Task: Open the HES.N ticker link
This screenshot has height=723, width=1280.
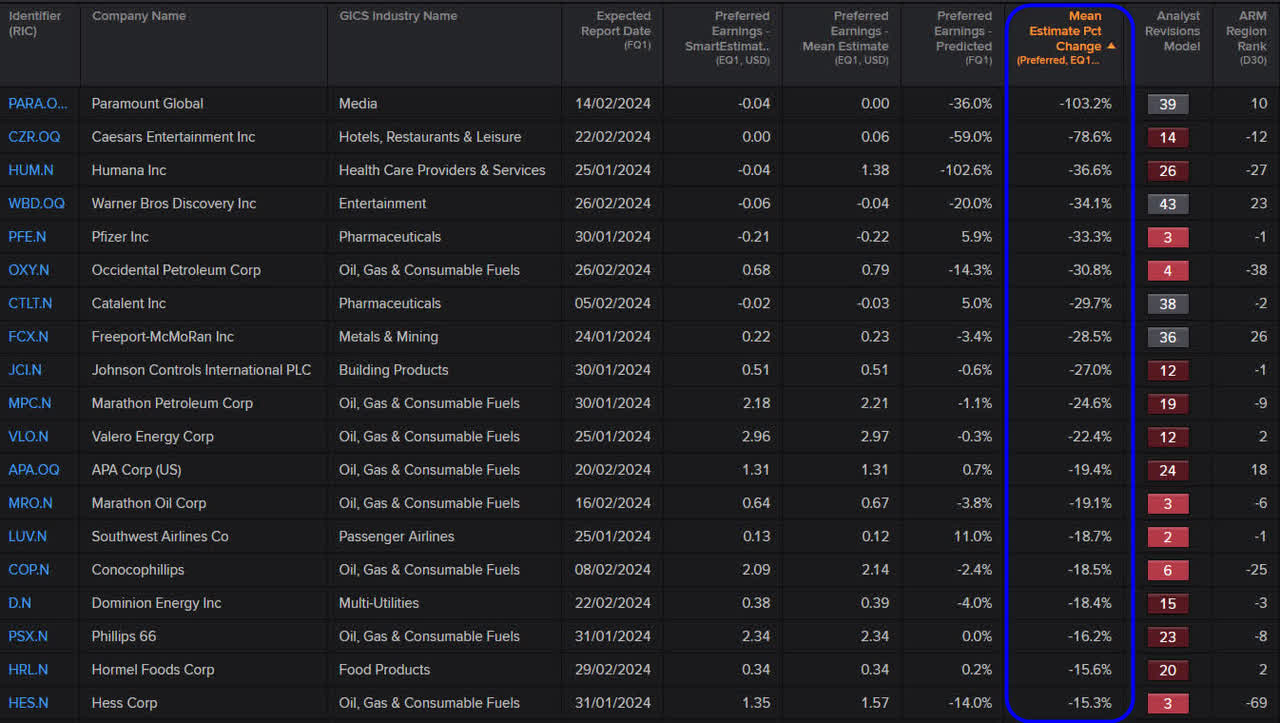Action: 28,703
